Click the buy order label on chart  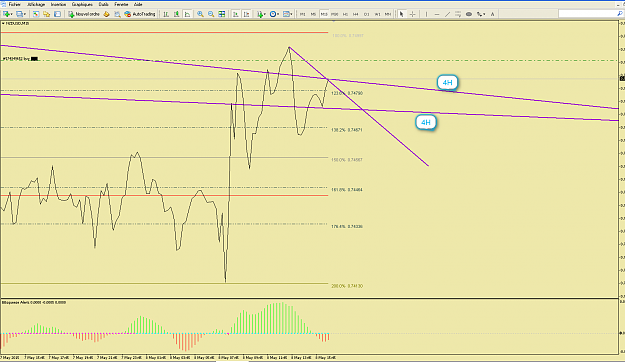pos(20,59)
